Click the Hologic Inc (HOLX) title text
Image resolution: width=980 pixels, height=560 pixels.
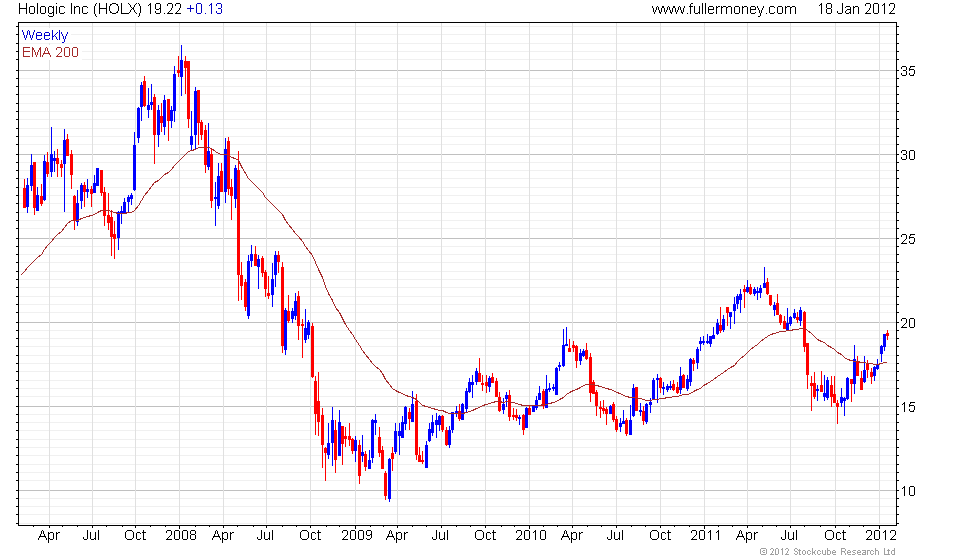[80, 9]
